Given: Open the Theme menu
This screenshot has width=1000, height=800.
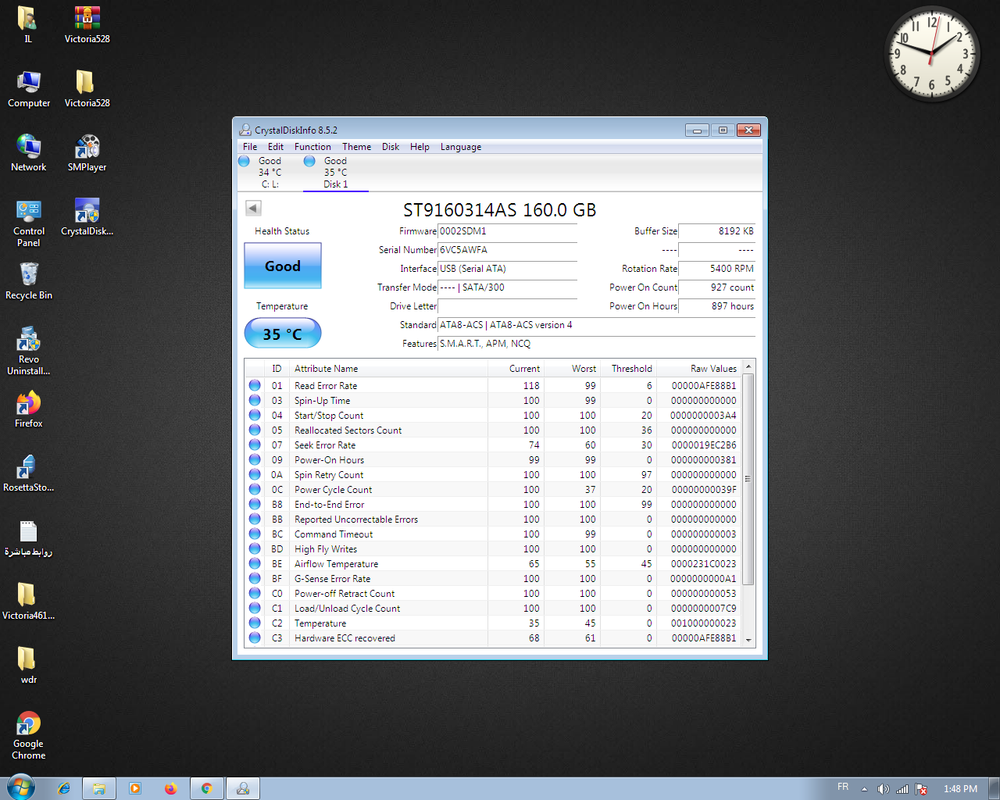Looking at the screenshot, I should 357,147.
